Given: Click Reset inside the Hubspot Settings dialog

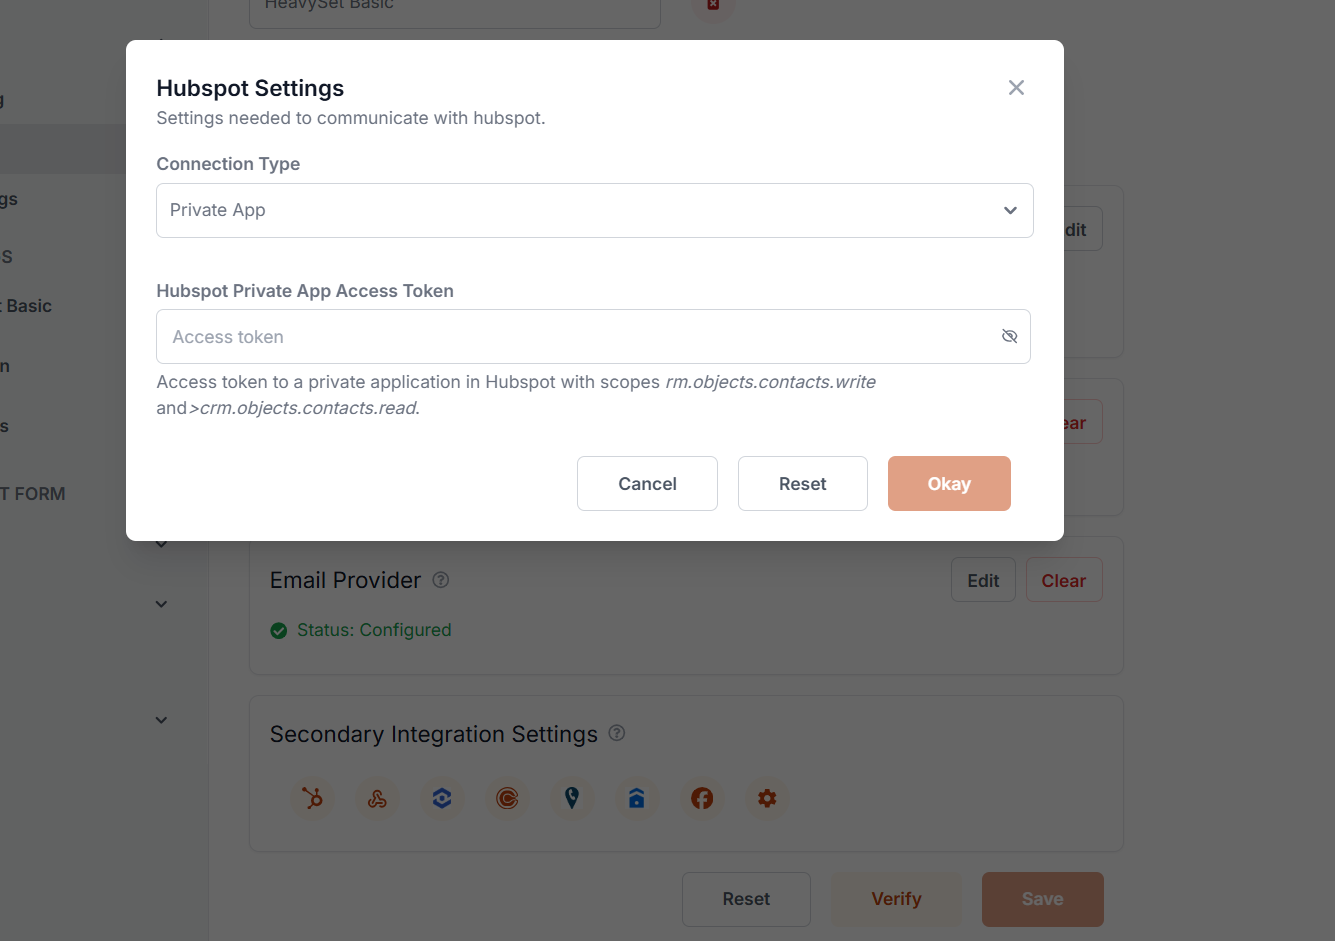Looking at the screenshot, I should 802,484.
